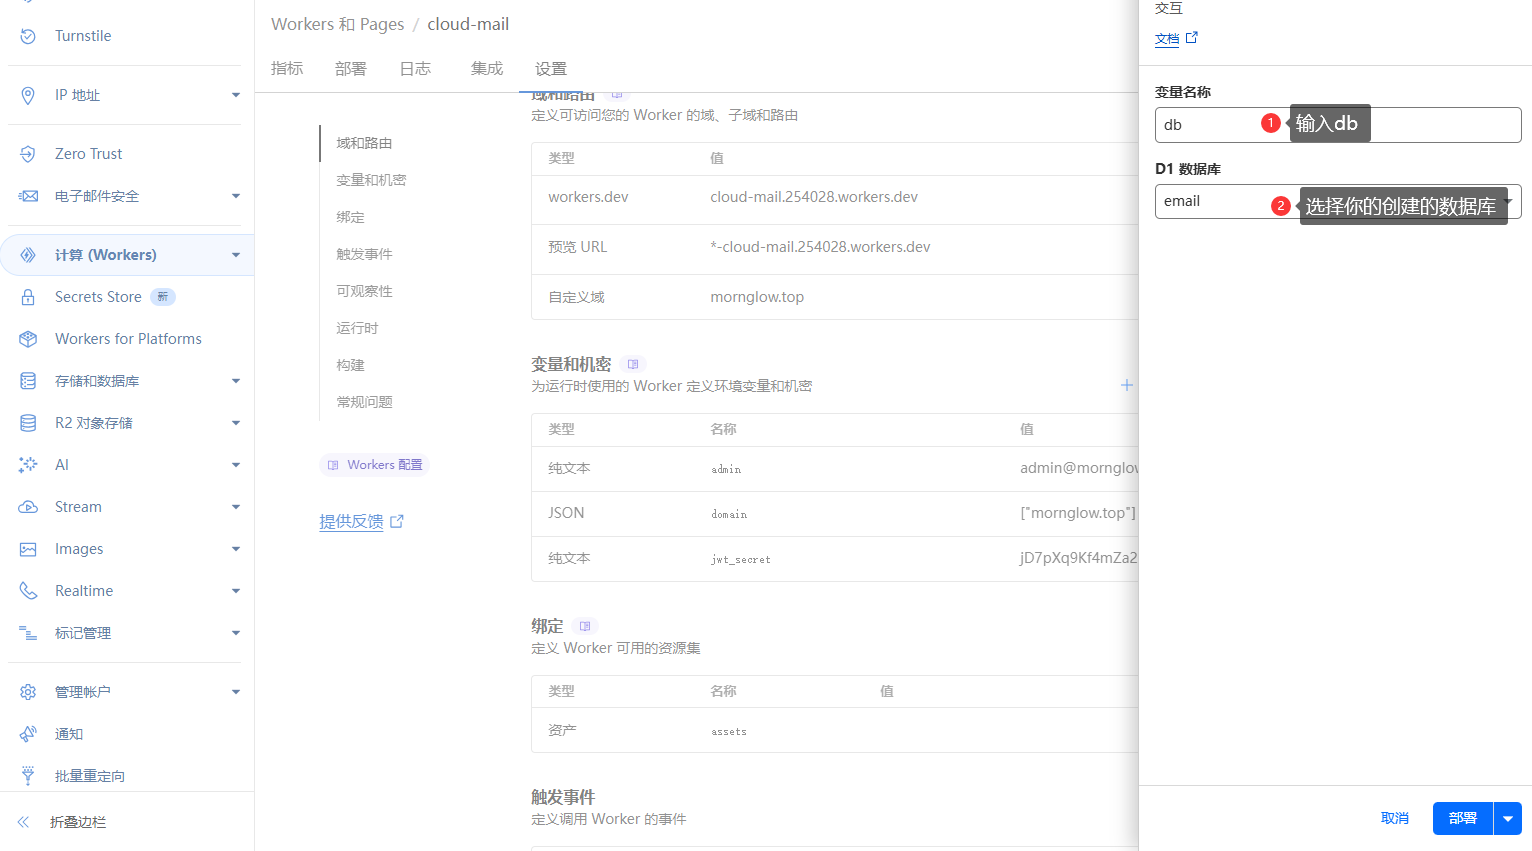Collapse the sidebar with the double-chevron icon
The image size is (1532, 851).
pyautogui.click(x=23, y=822)
